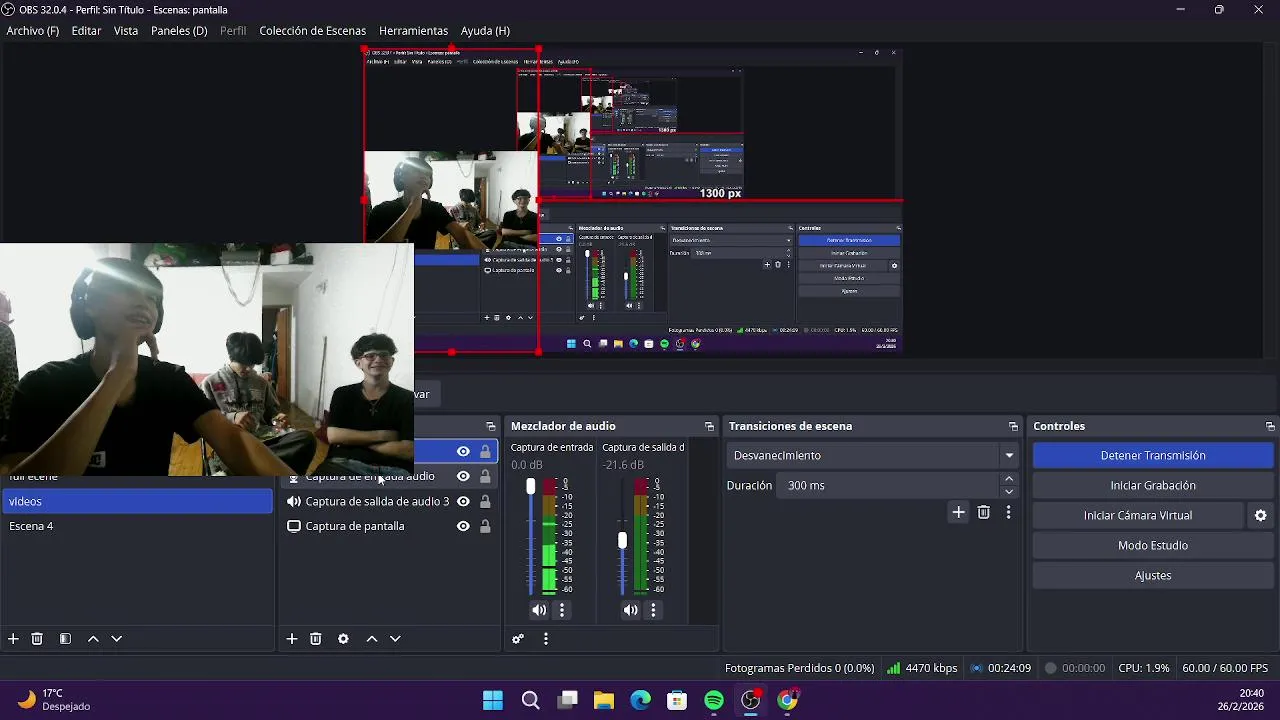Image resolution: width=1280 pixels, height=720 pixels.
Task: Hide Captura de salida de audio 3
Action: click(x=463, y=501)
